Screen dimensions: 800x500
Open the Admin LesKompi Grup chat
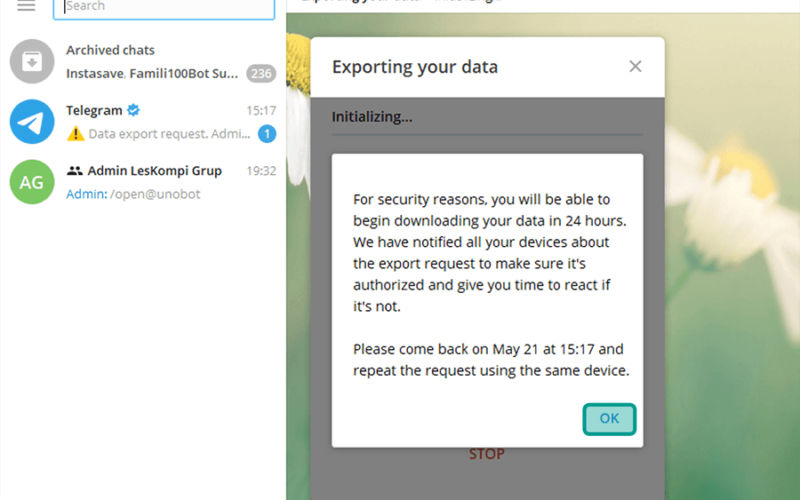[x=143, y=182]
